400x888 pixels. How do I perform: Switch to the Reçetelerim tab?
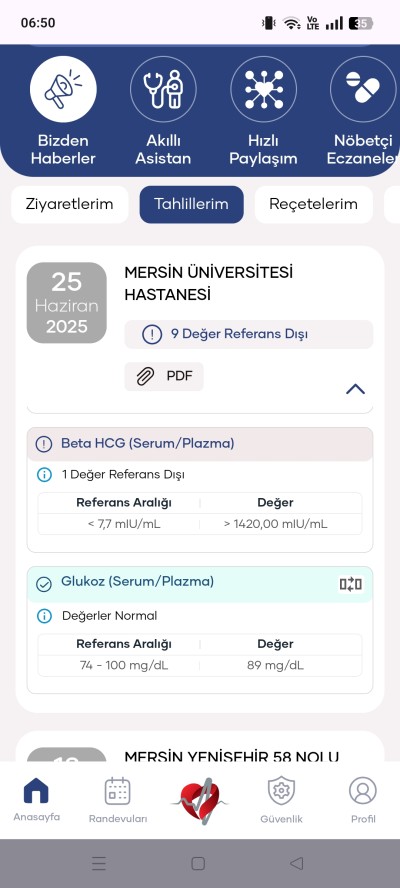tap(313, 204)
